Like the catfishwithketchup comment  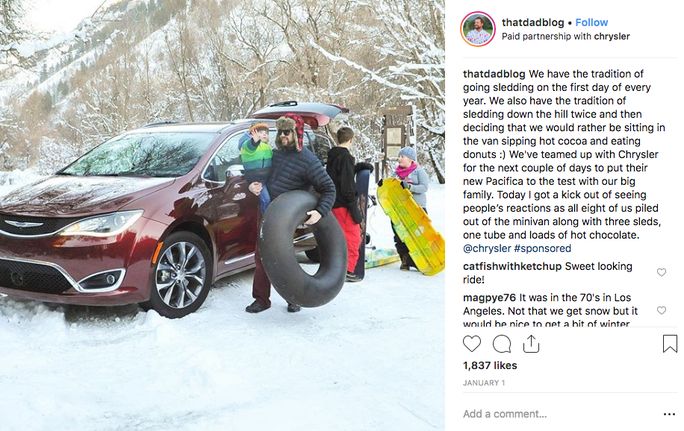[x=661, y=272]
